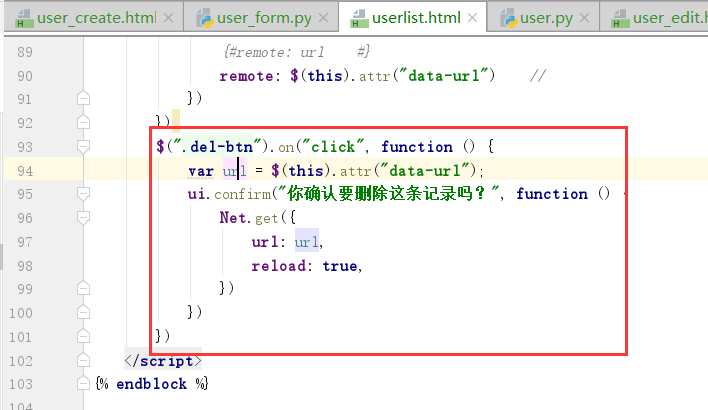
Task: Click the highlighted url value on line 97
Action: pyautogui.click(x=307, y=242)
